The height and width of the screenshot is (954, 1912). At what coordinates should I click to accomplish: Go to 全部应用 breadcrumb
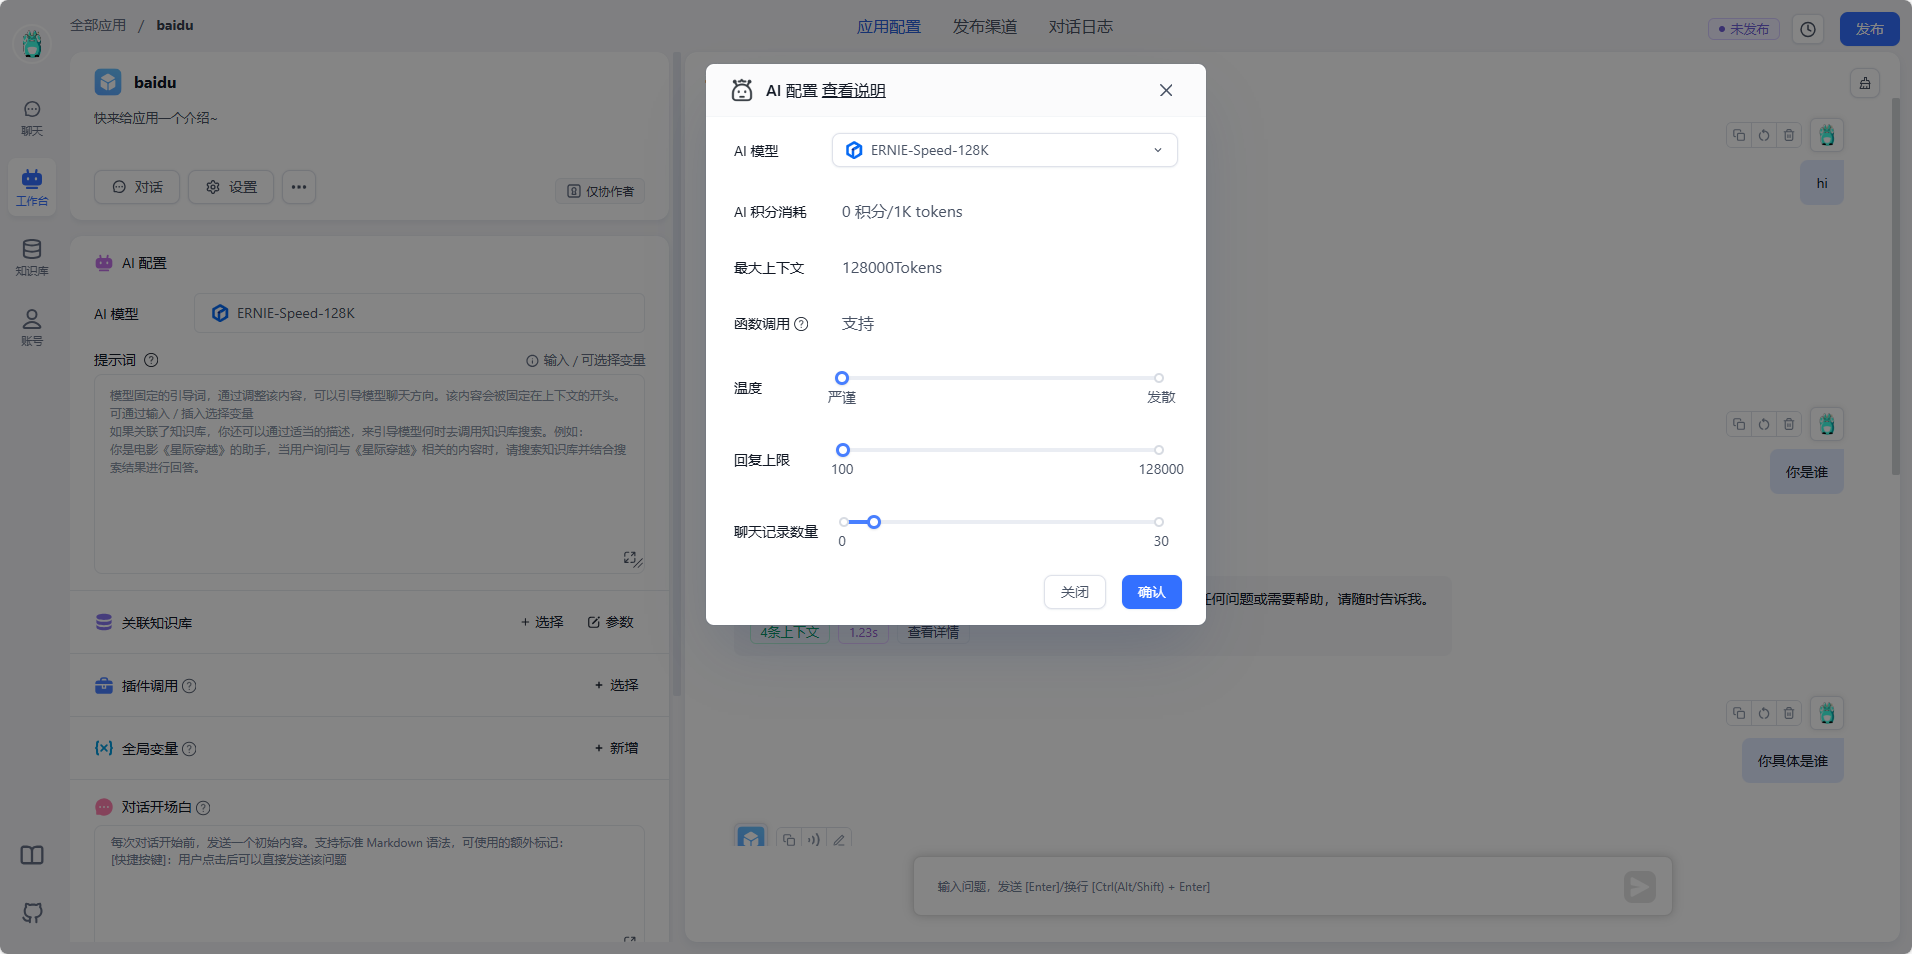98,25
